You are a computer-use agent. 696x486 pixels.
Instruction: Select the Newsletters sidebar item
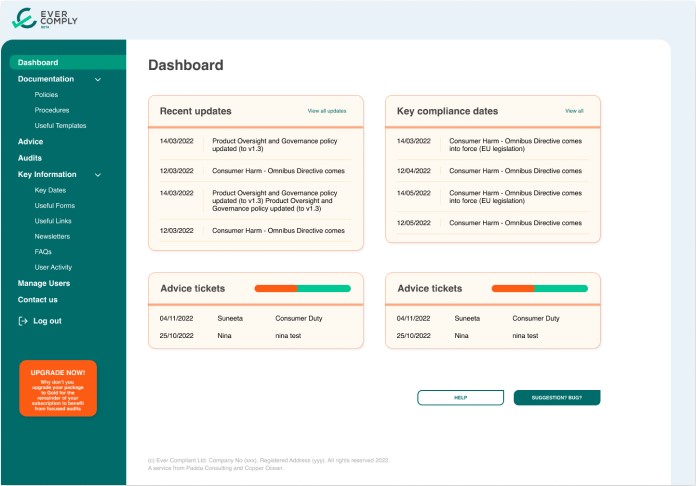coord(52,236)
